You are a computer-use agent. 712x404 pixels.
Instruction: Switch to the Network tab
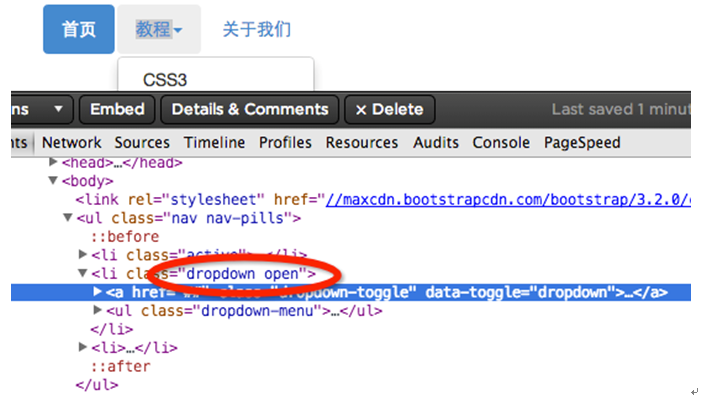(x=72, y=143)
